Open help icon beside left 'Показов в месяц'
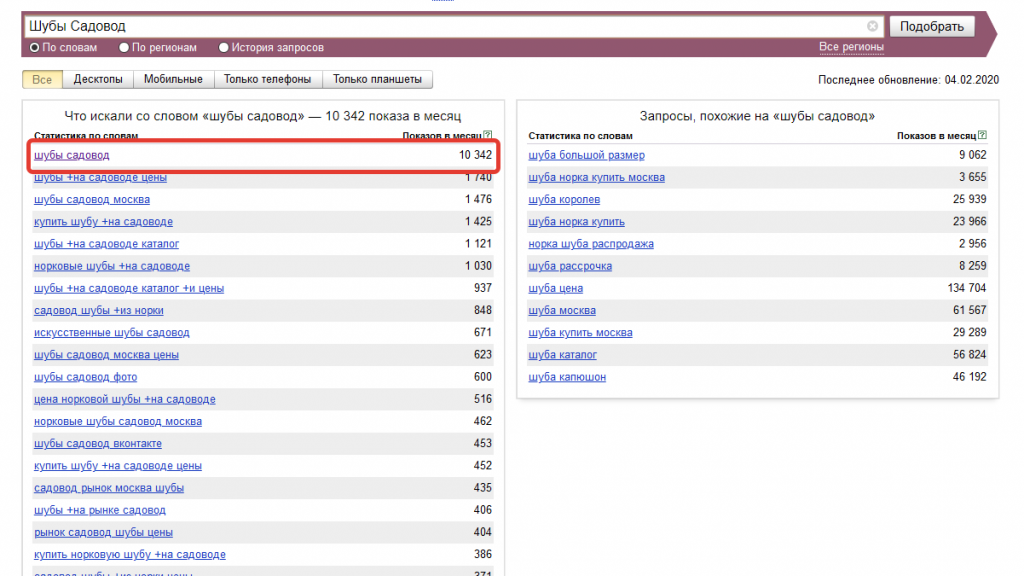This screenshot has height=576, width=1024. click(488, 135)
